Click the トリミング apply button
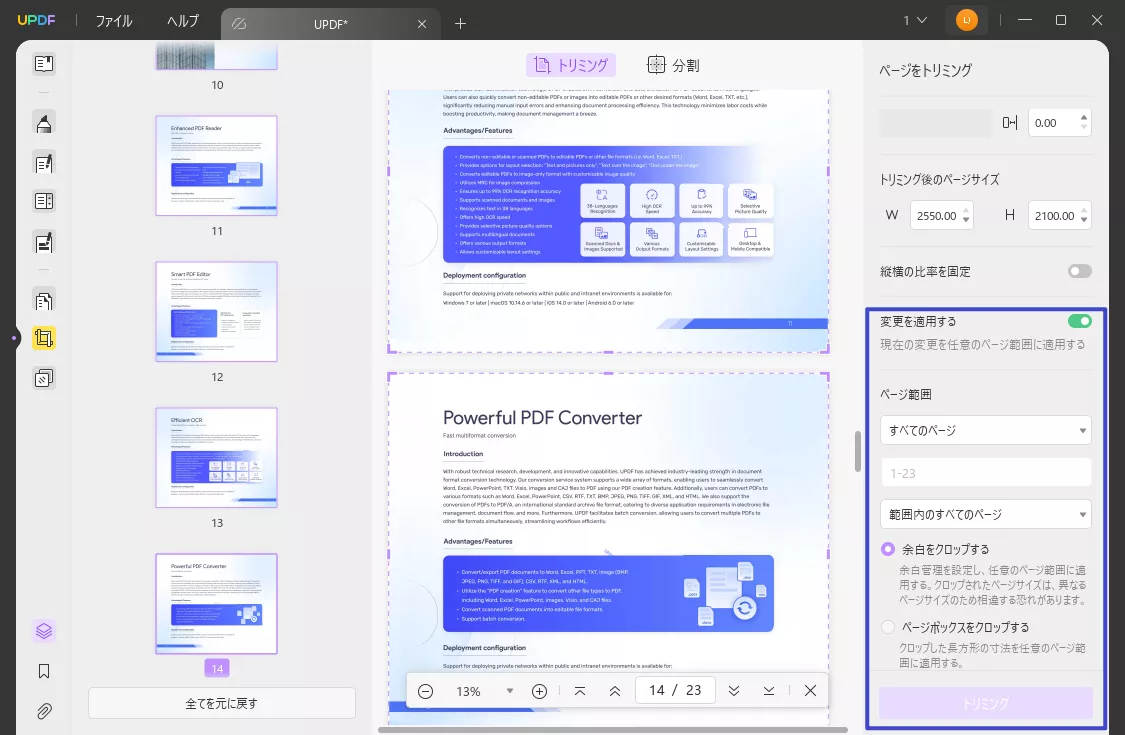This screenshot has width=1125, height=735. pos(986,703)
